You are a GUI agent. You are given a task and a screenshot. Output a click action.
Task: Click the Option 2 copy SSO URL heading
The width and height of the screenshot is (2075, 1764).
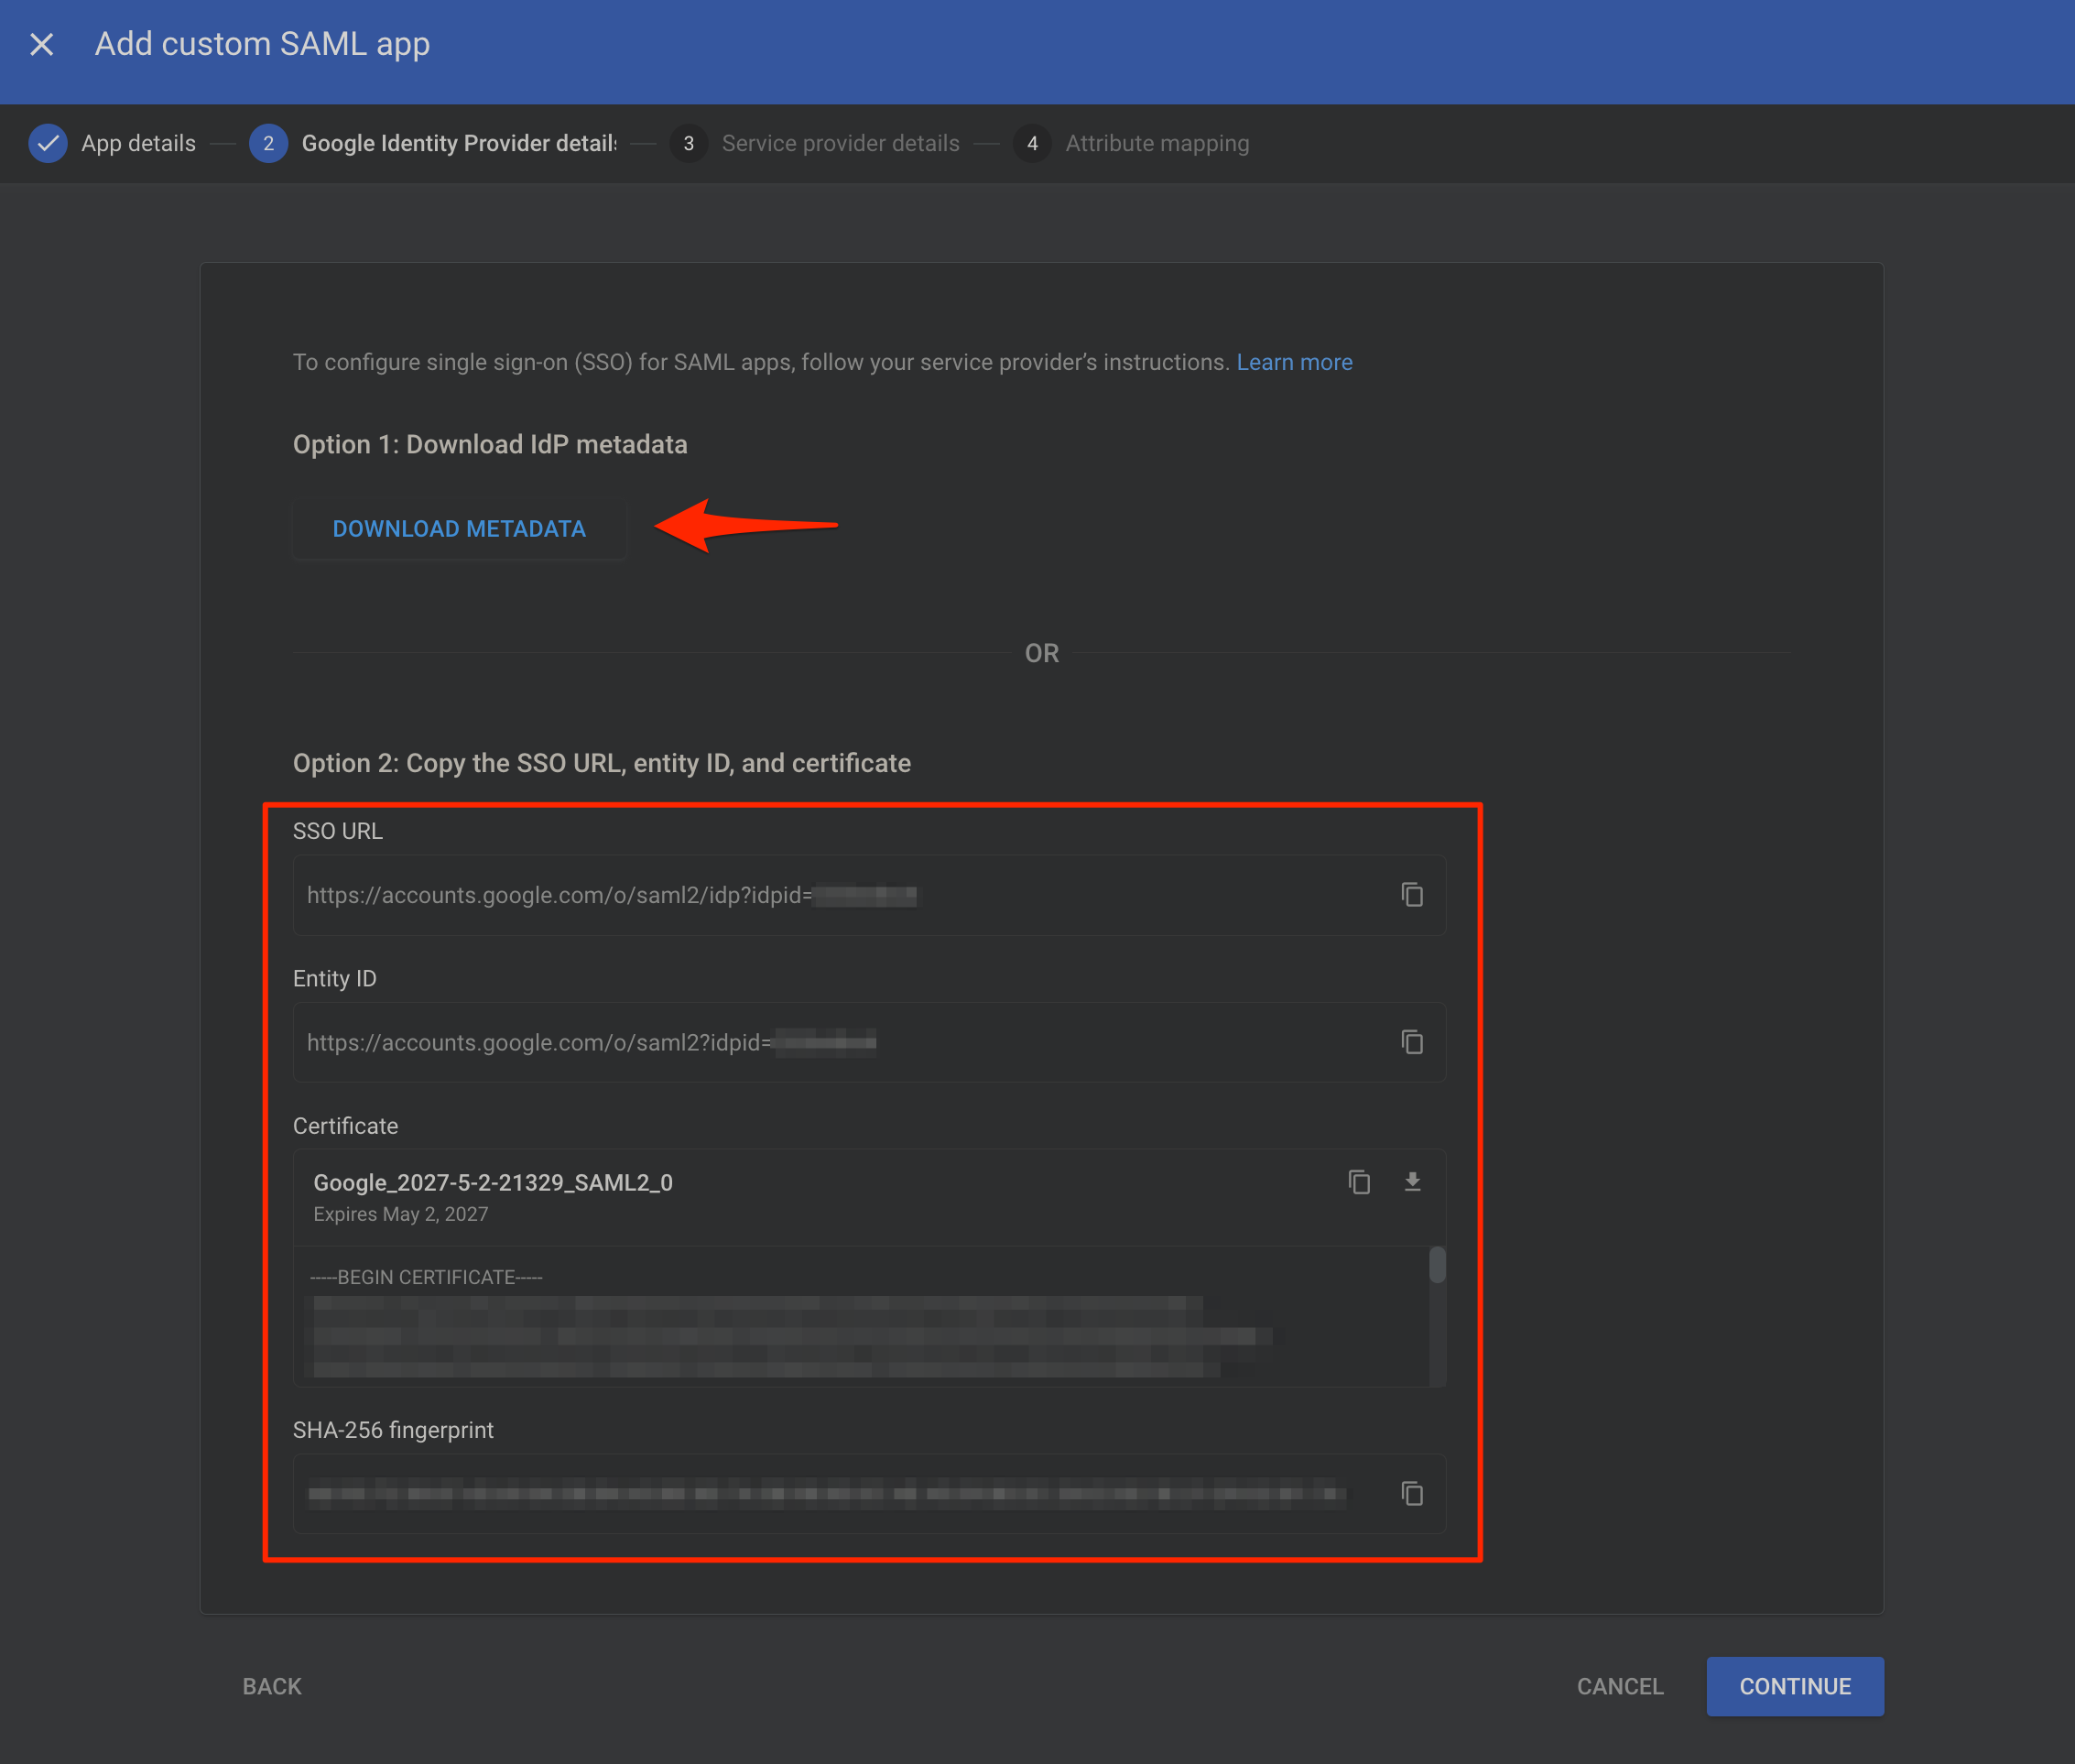(x=602, y=763)
